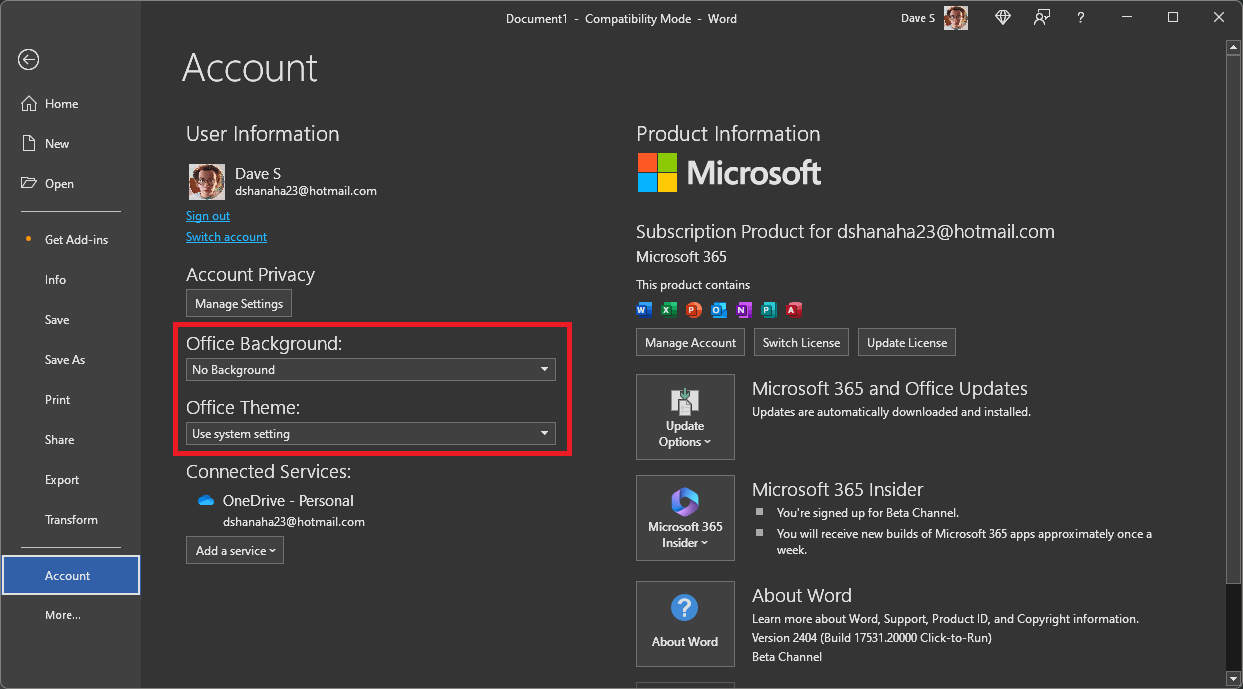Click the Word product icon
Screen dimensions: 1243x689
tap(644, 310)
